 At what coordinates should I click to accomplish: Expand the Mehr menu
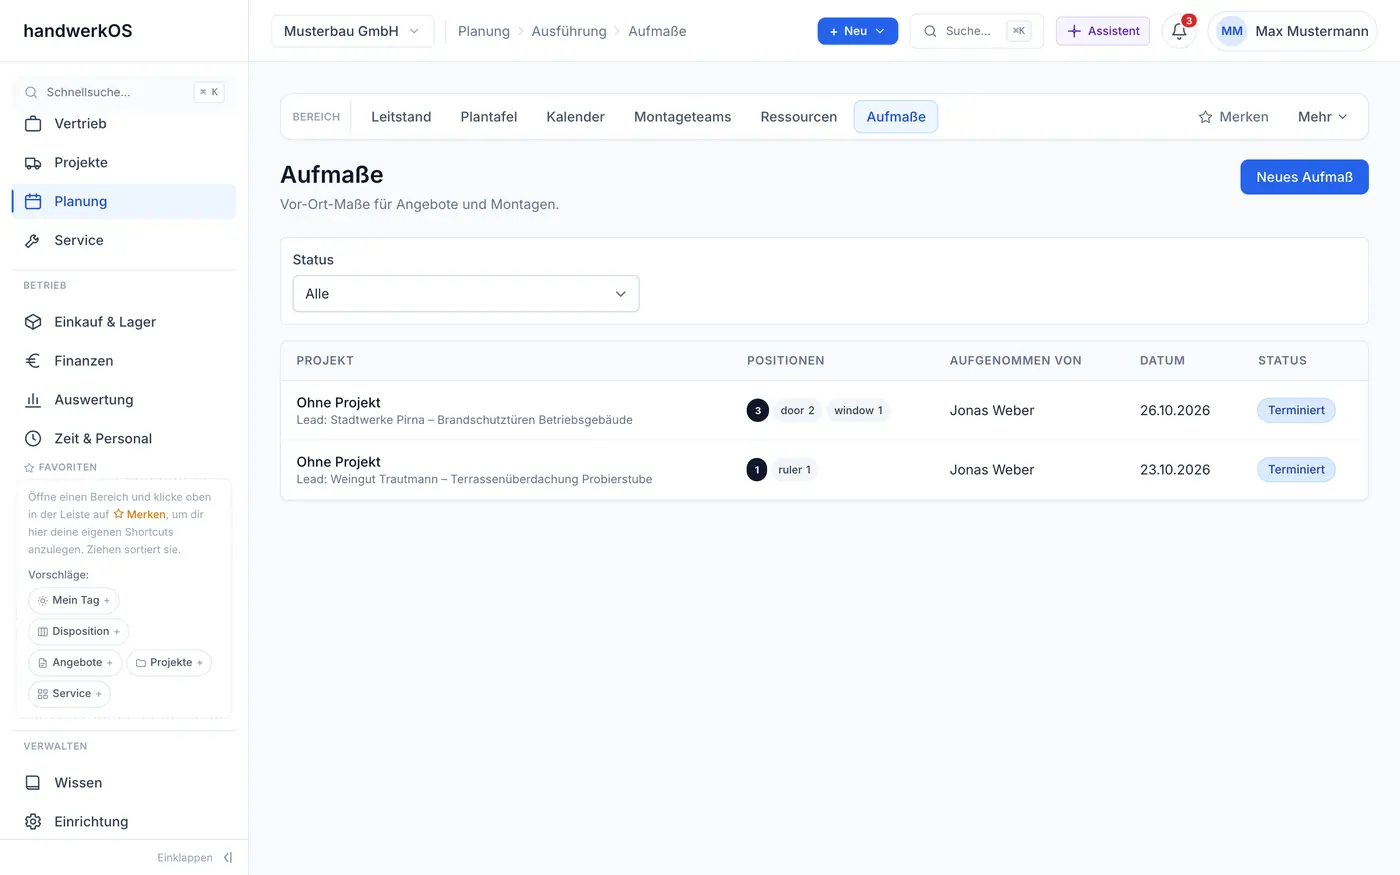[x=1322, y=117]
